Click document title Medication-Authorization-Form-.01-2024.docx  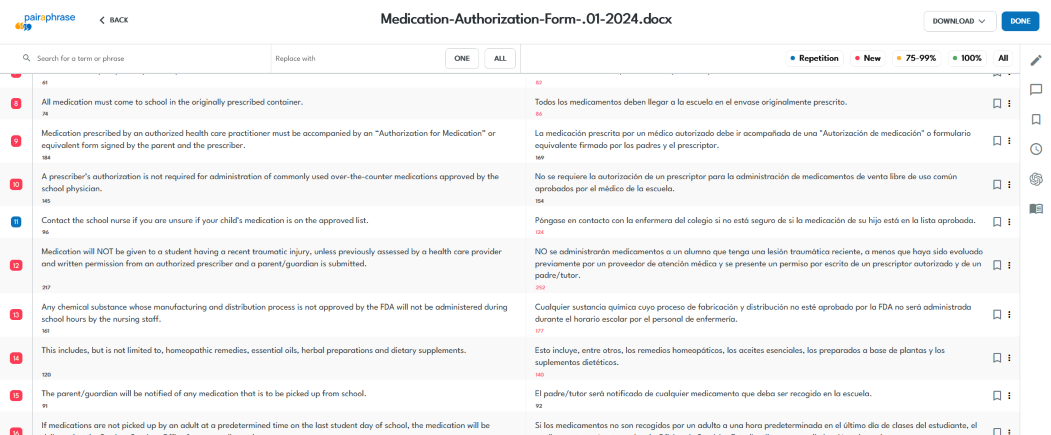point(526,19)
